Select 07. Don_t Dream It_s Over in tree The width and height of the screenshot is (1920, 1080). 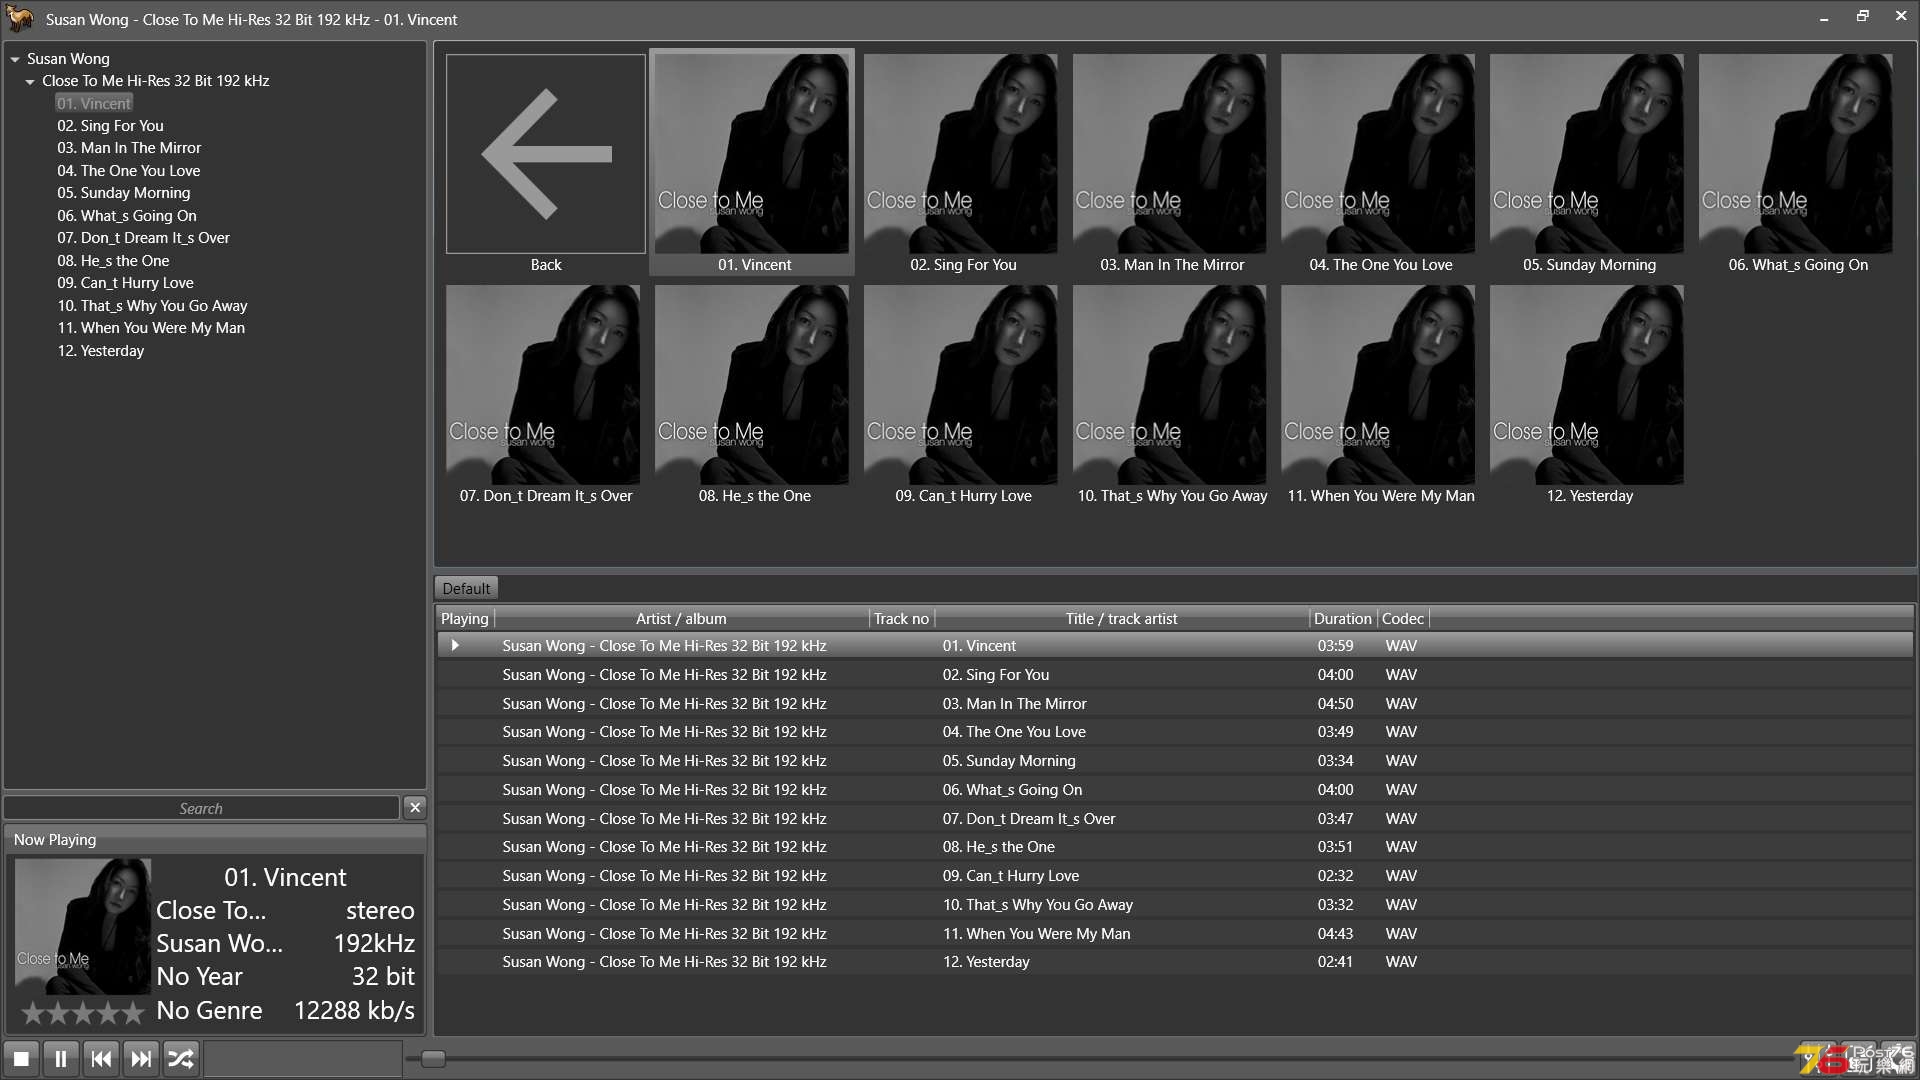pos(143,238)
